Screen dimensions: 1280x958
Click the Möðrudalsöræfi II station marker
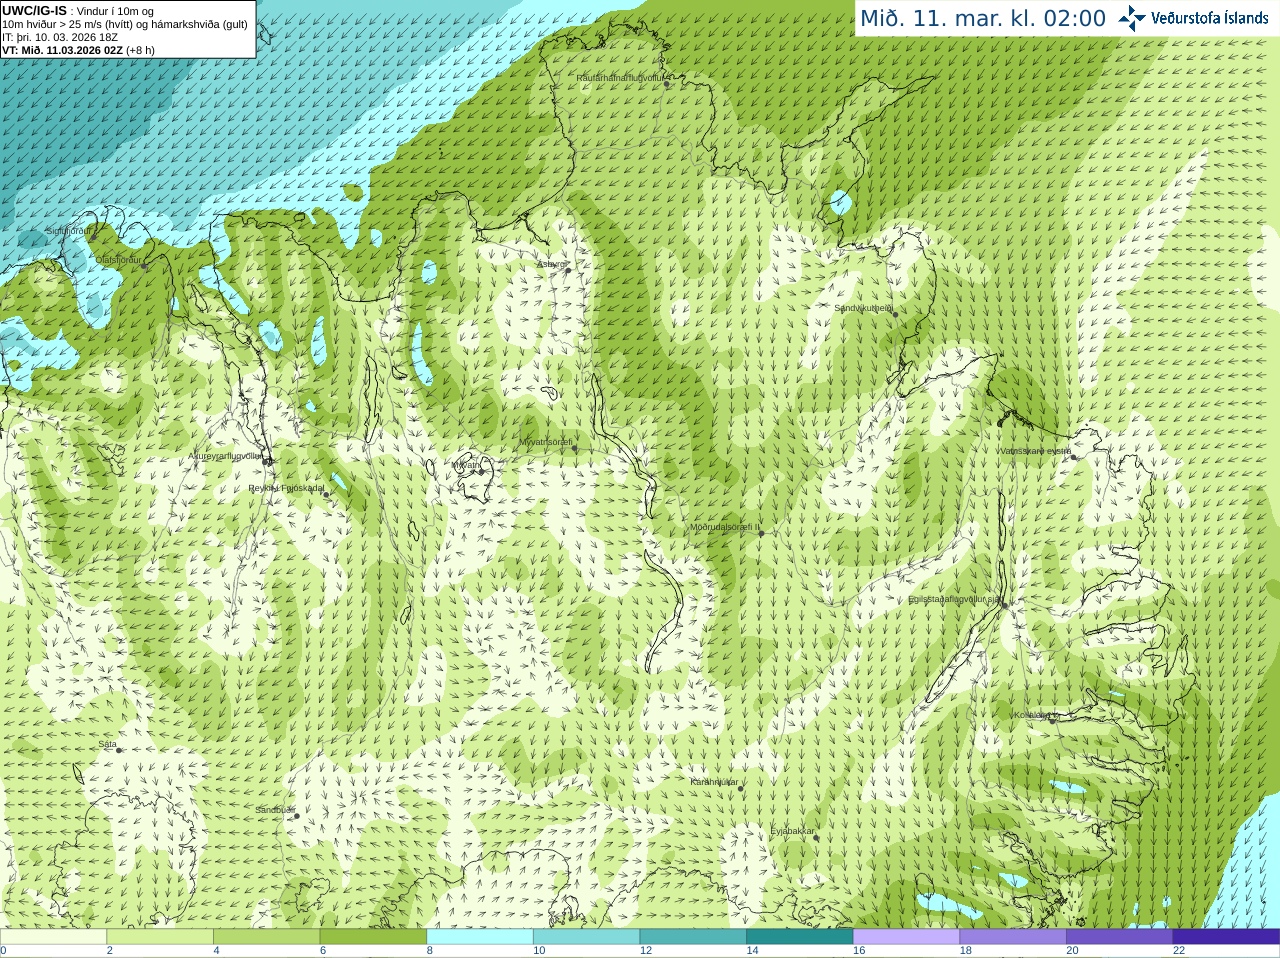[761, 533]
